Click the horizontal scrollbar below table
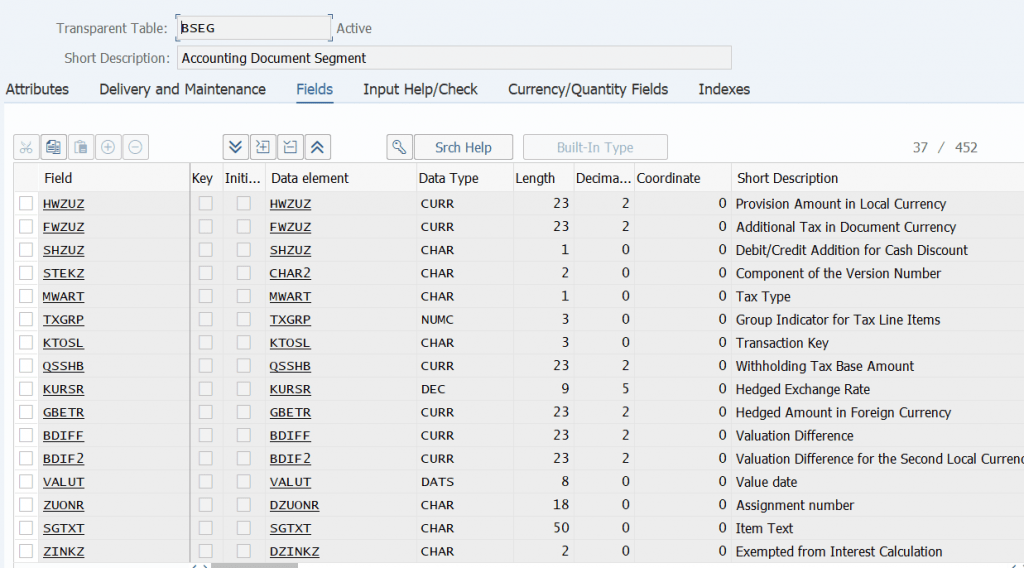The height and width of the screenshot is (568, 1024). [253, 565]
